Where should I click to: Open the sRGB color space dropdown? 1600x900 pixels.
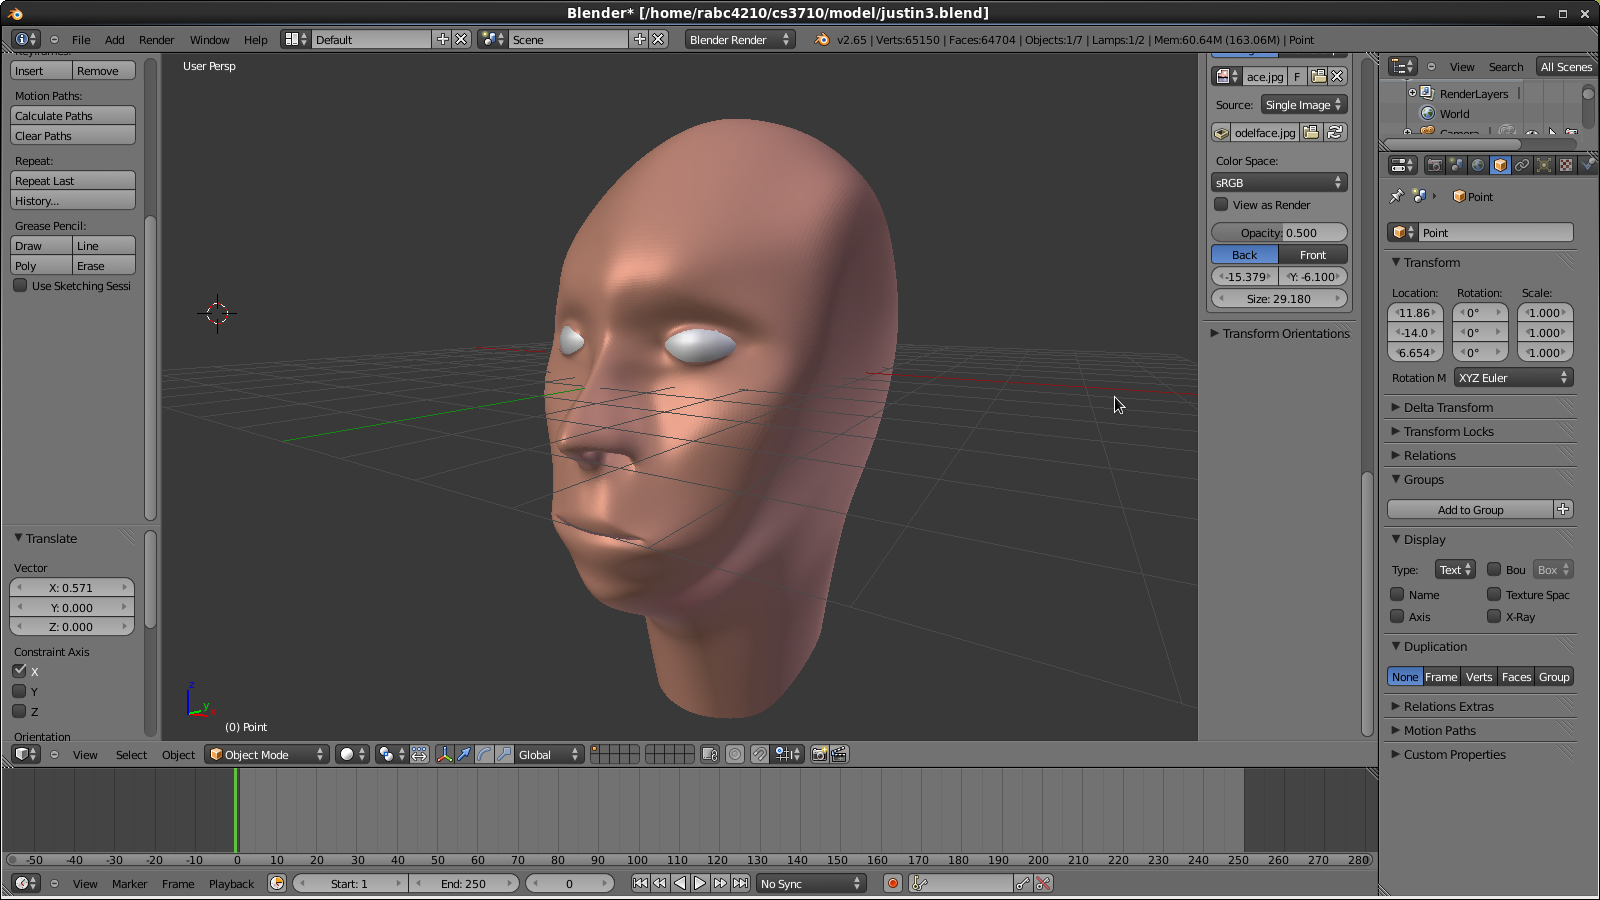pos(1279,183)
